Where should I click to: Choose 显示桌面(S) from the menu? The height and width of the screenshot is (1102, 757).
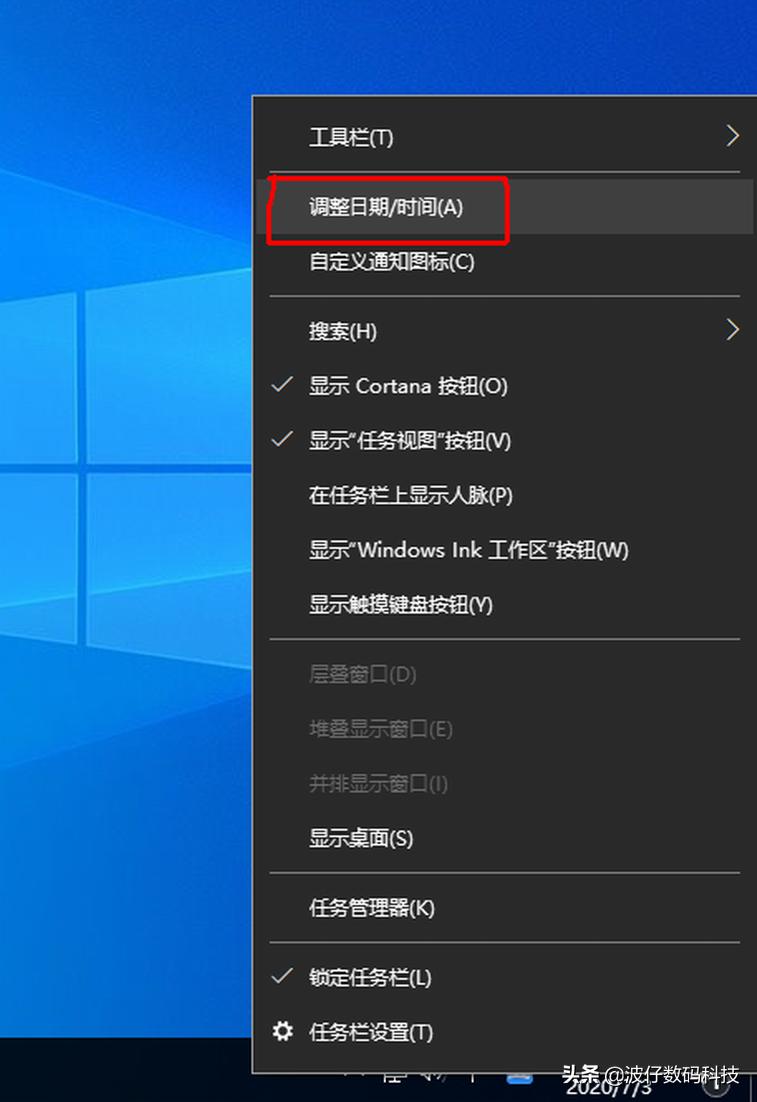click(x=504, y=838)
